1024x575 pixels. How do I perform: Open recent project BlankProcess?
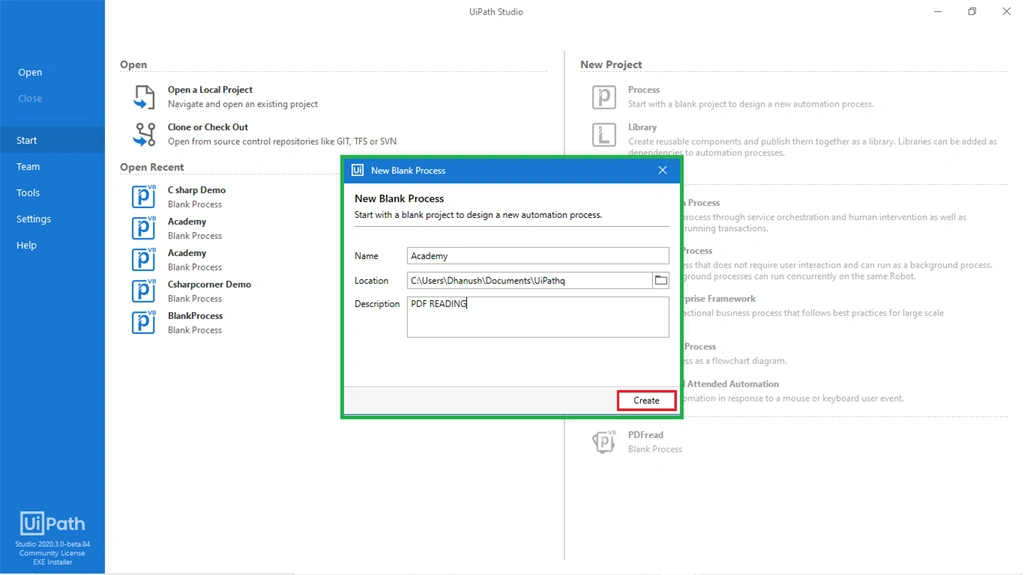(x=195, y=316)
